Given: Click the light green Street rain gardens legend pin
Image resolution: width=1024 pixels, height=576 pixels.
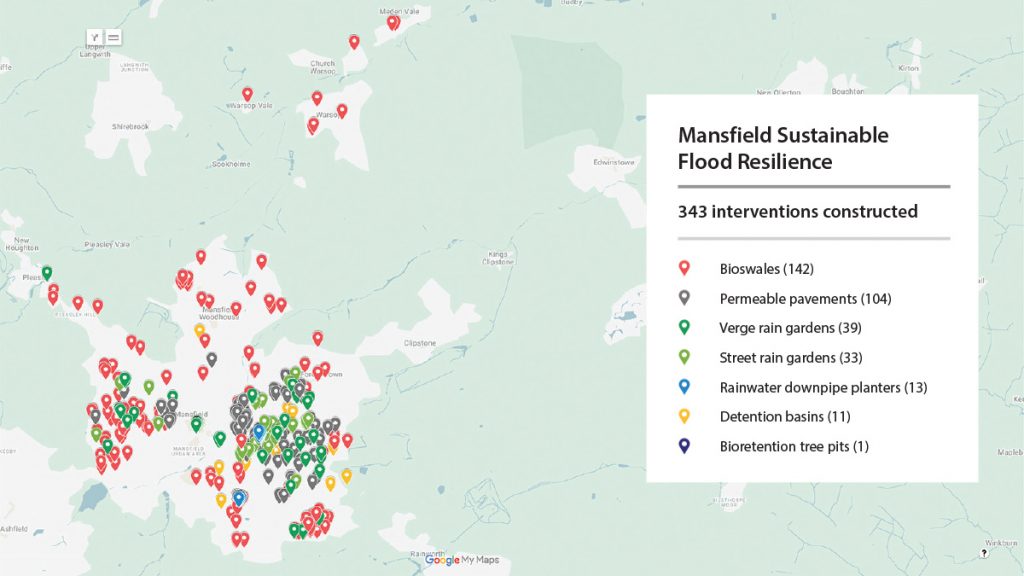Looking at the screenshot, I should pos(685,357).
